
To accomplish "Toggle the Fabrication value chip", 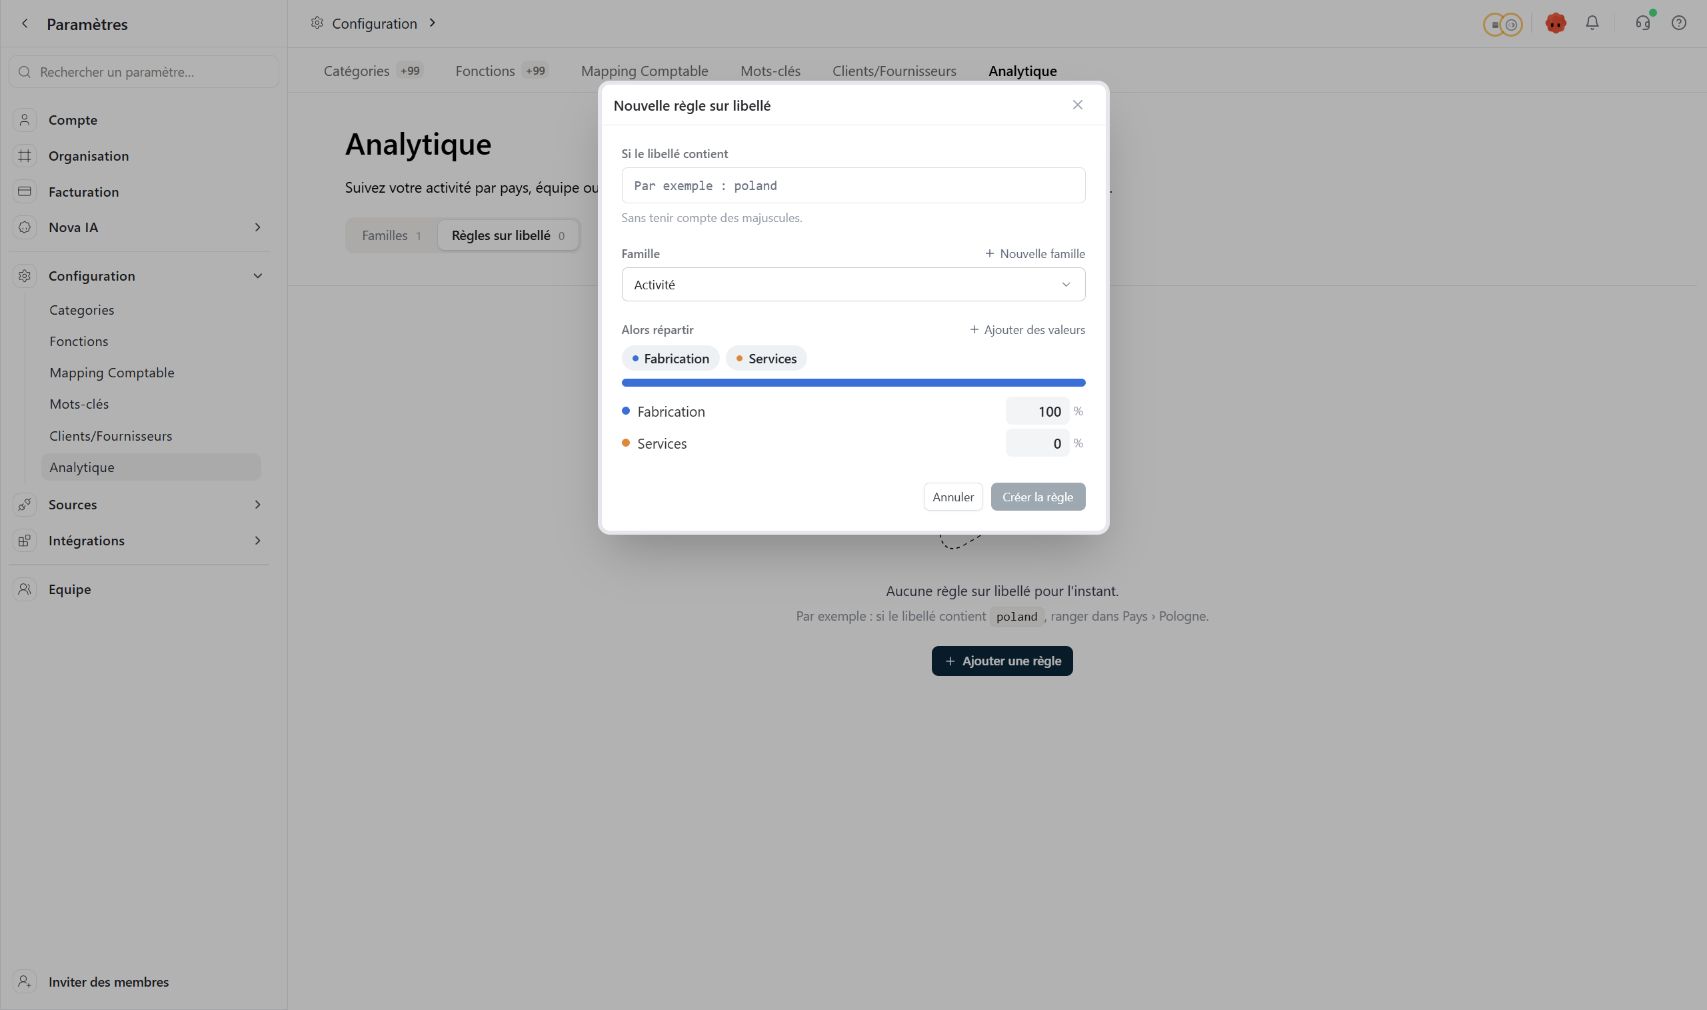I will click(x=670, y=359).
